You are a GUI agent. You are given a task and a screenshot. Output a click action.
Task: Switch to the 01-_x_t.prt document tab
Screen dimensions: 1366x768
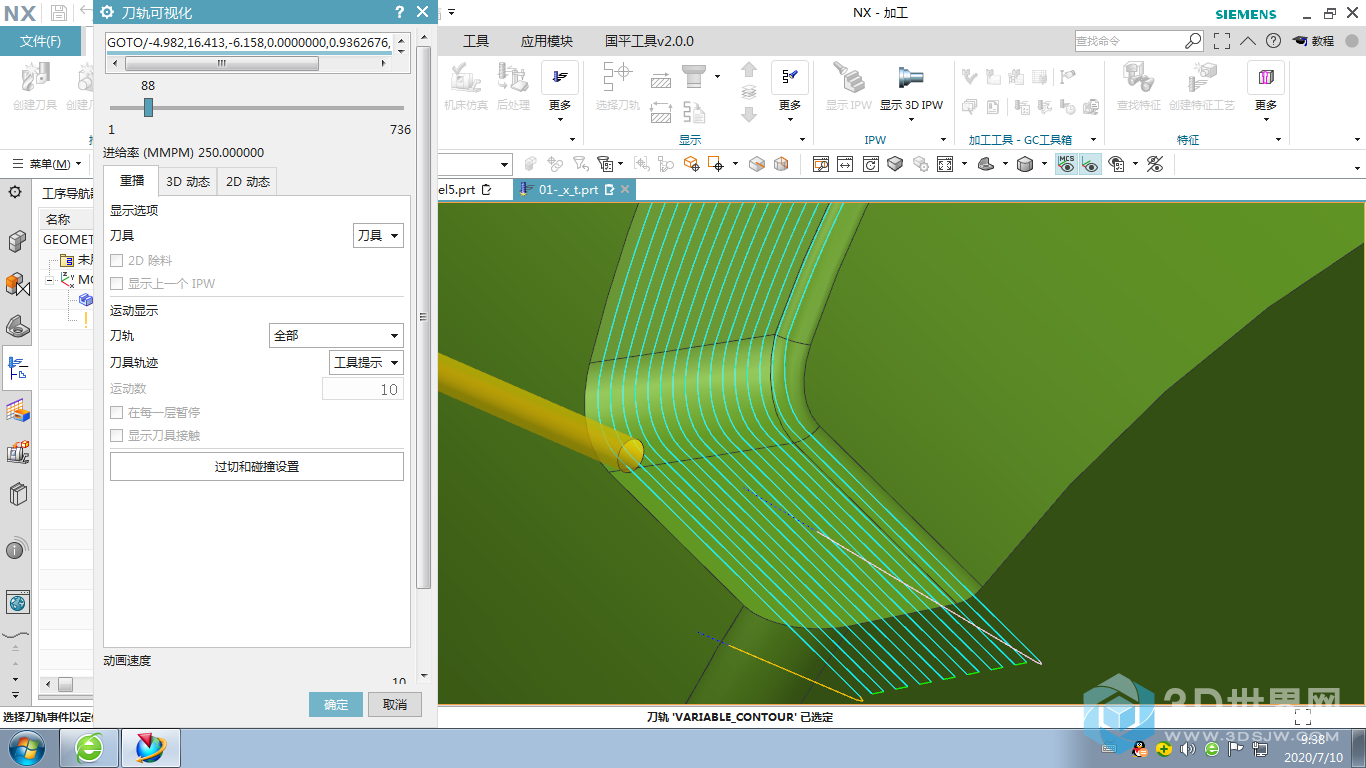click(x=575, y=189)
